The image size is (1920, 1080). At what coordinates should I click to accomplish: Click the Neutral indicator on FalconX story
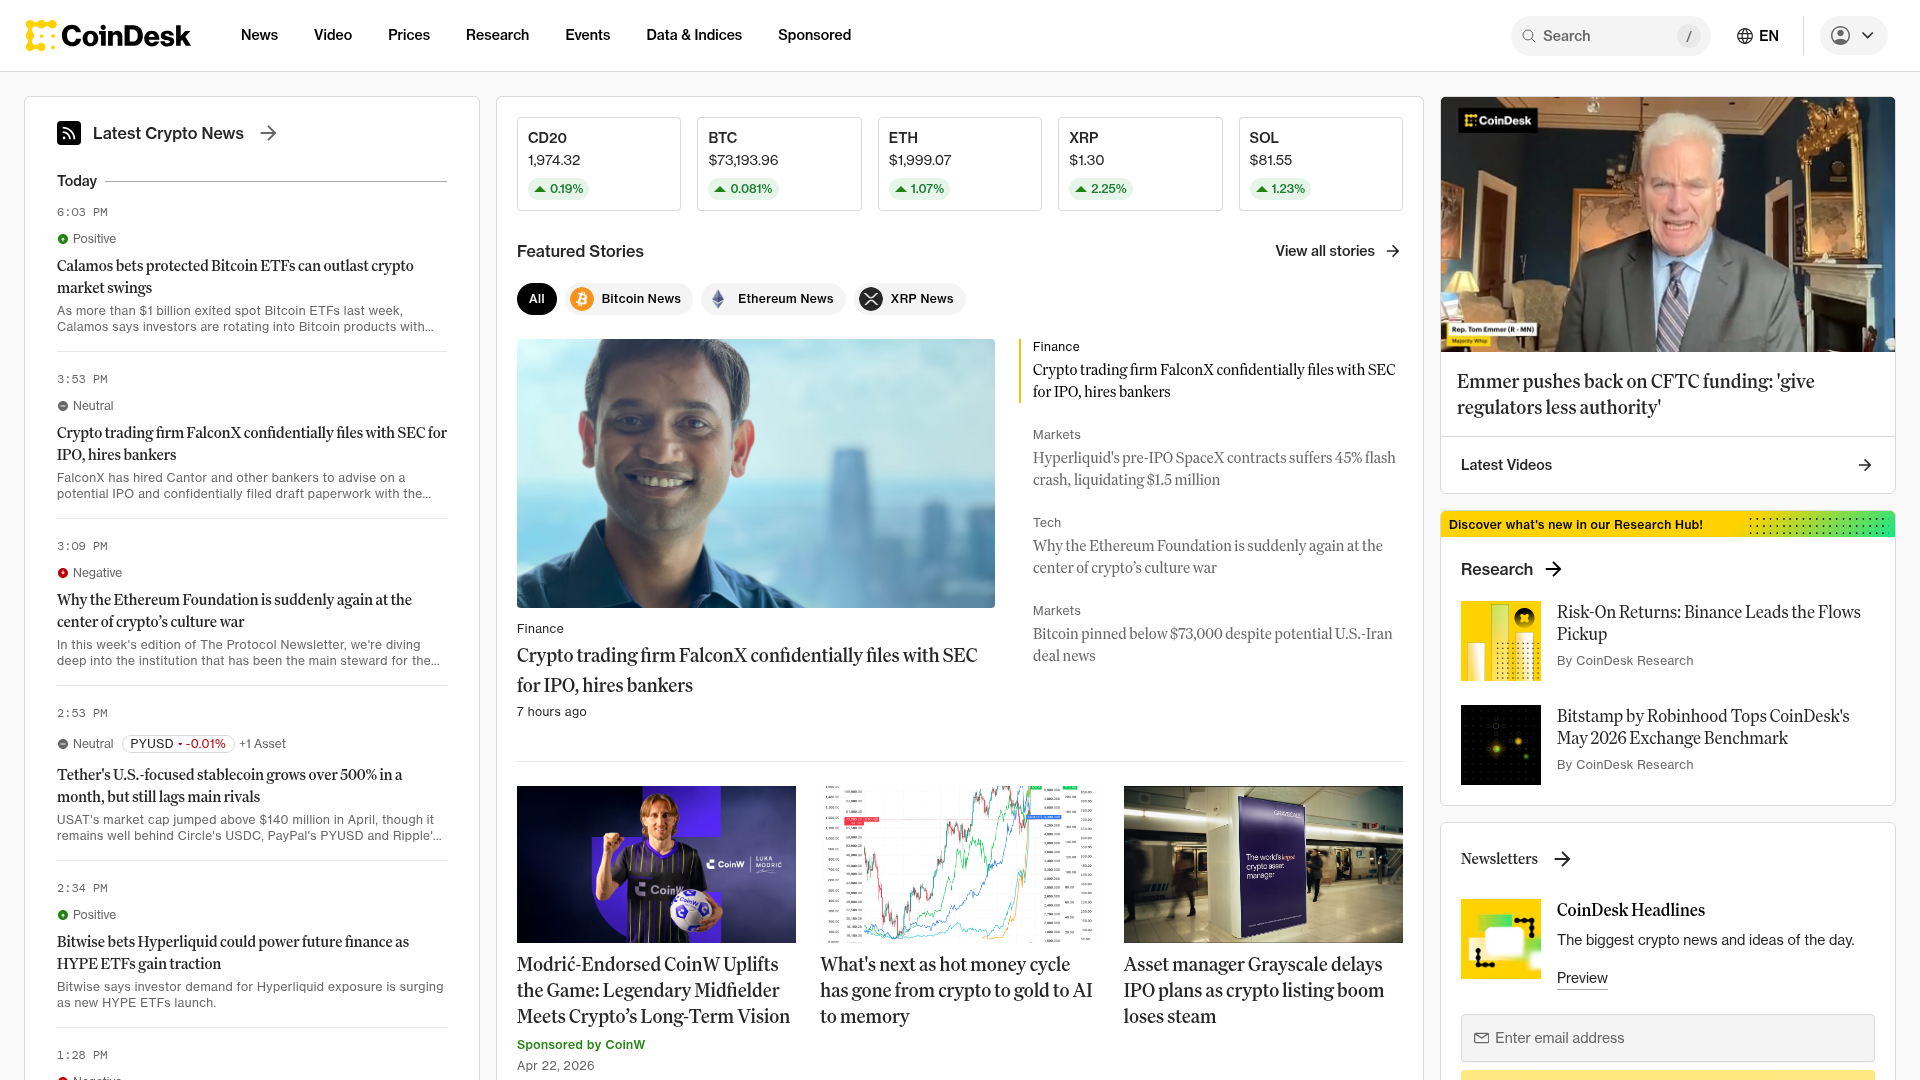[63, 406]
